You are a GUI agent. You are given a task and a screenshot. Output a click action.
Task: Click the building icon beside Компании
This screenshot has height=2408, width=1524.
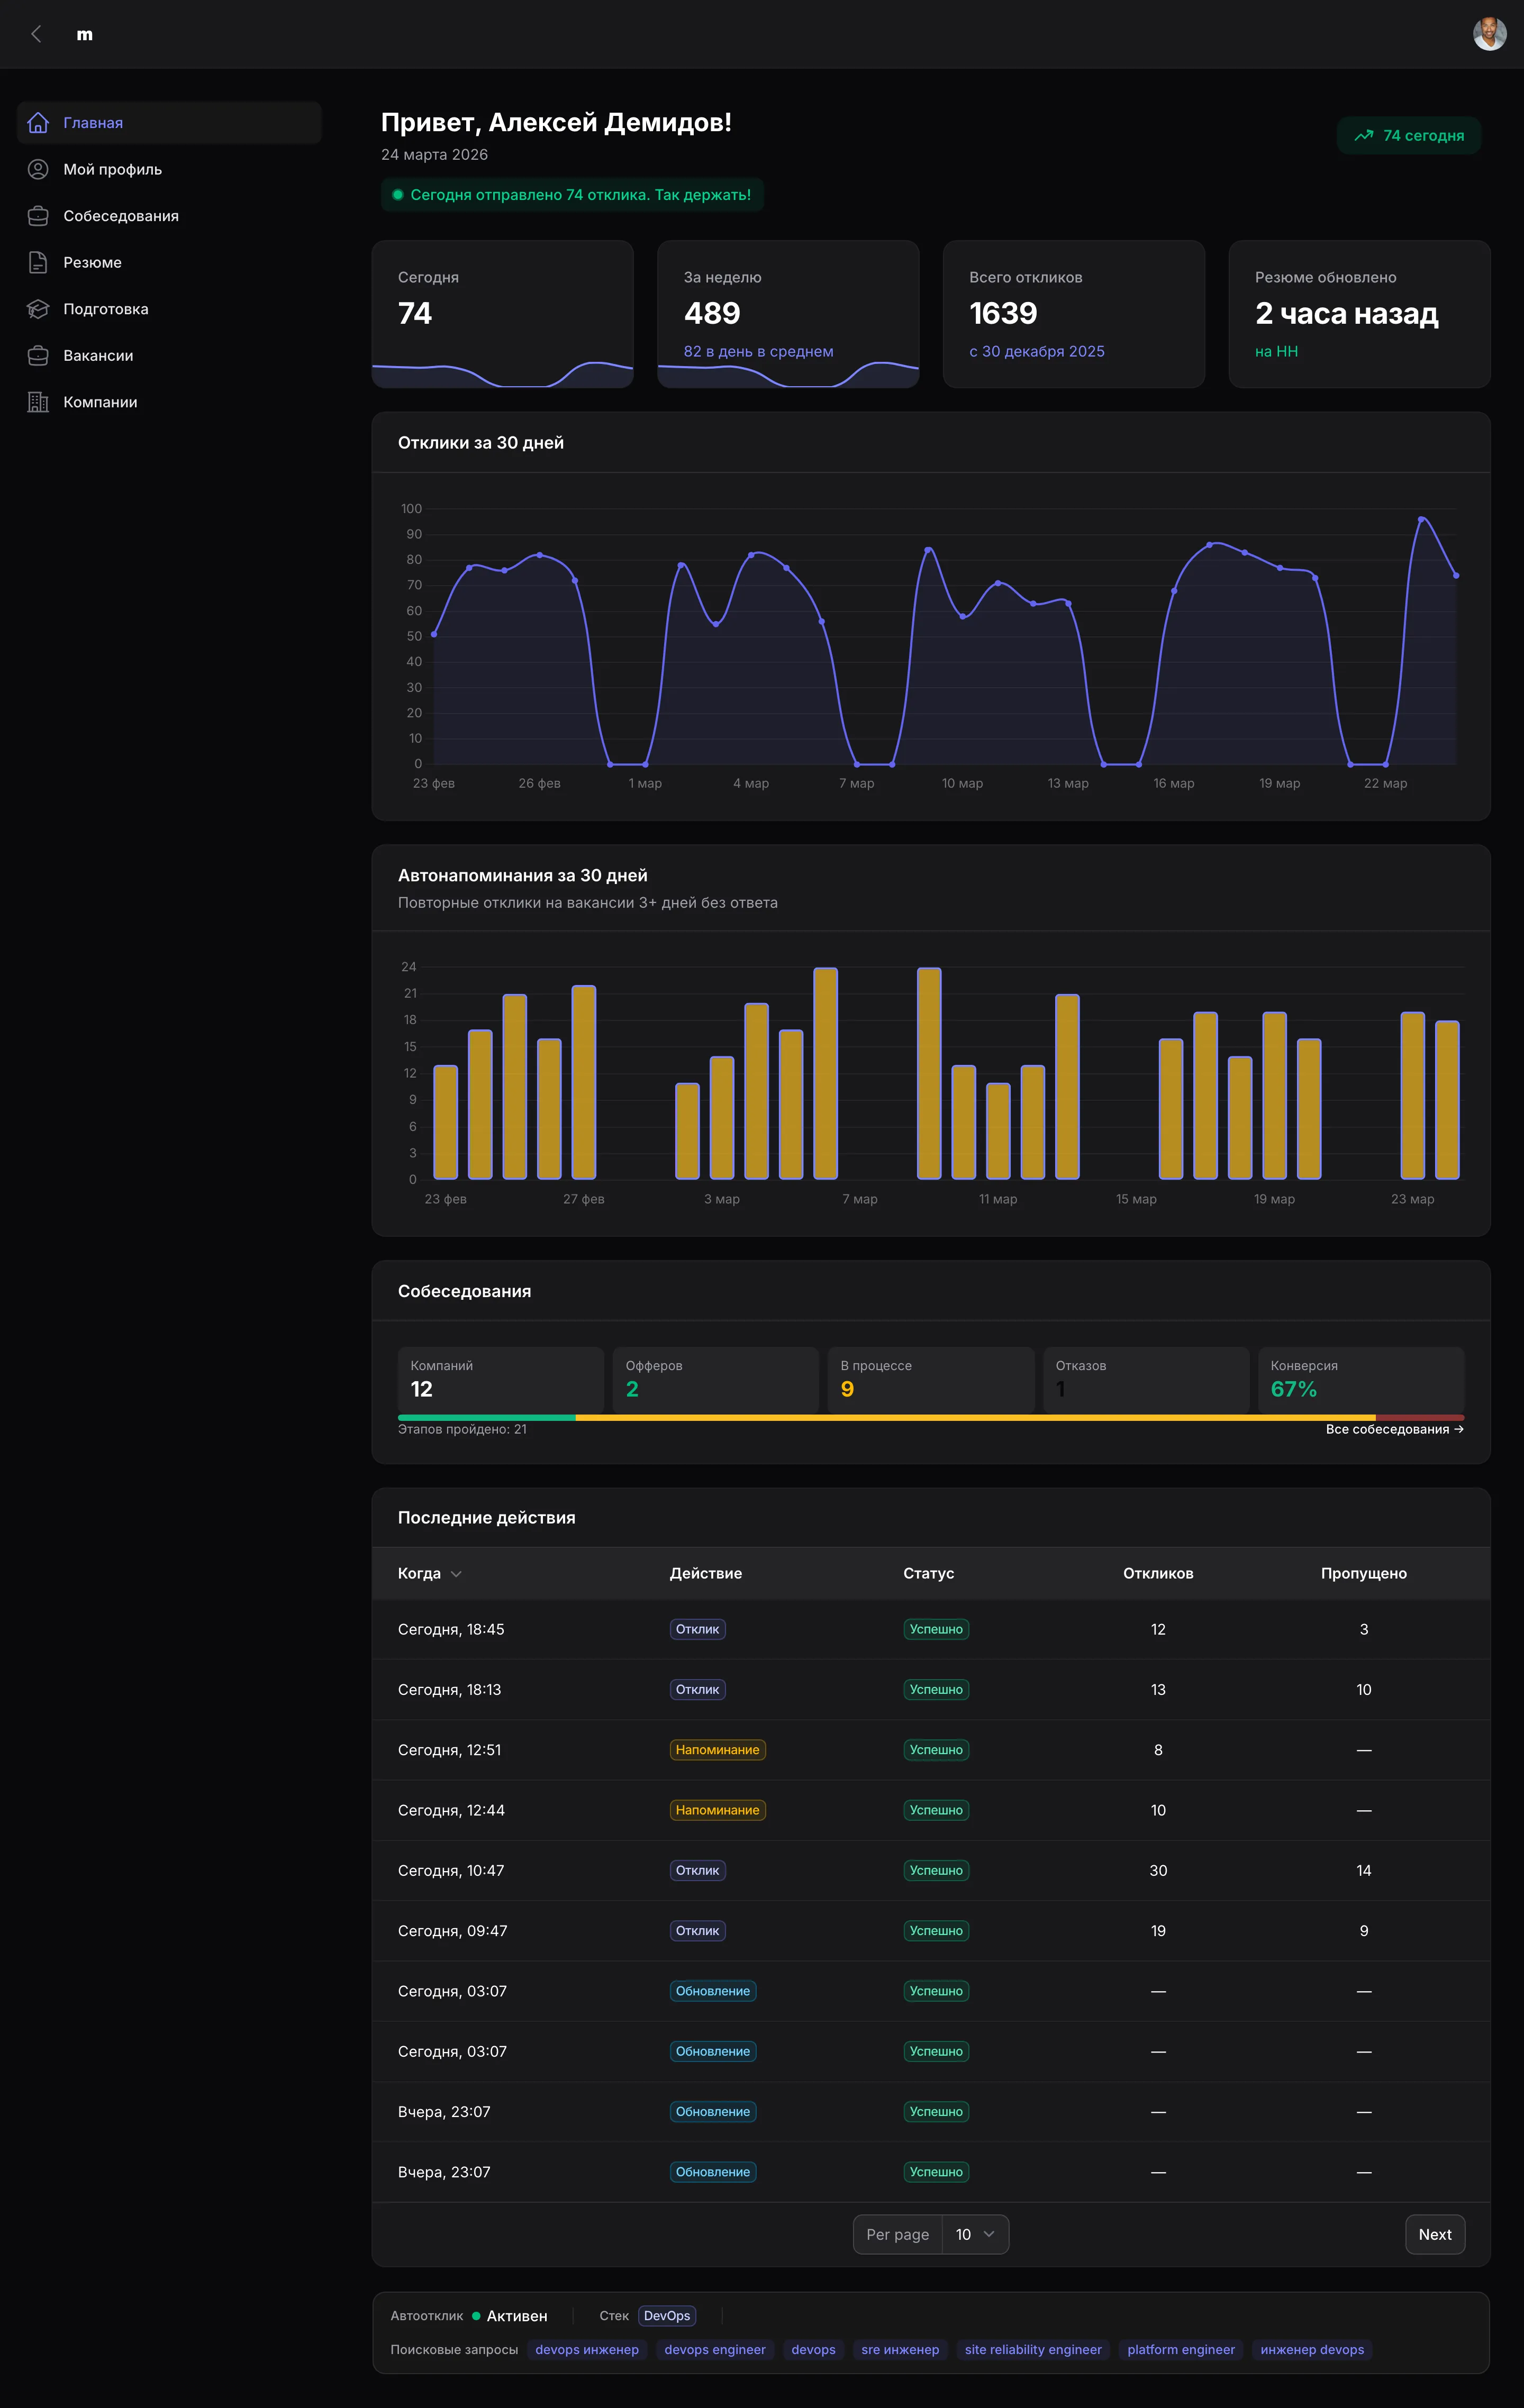[x=38, y=402]
